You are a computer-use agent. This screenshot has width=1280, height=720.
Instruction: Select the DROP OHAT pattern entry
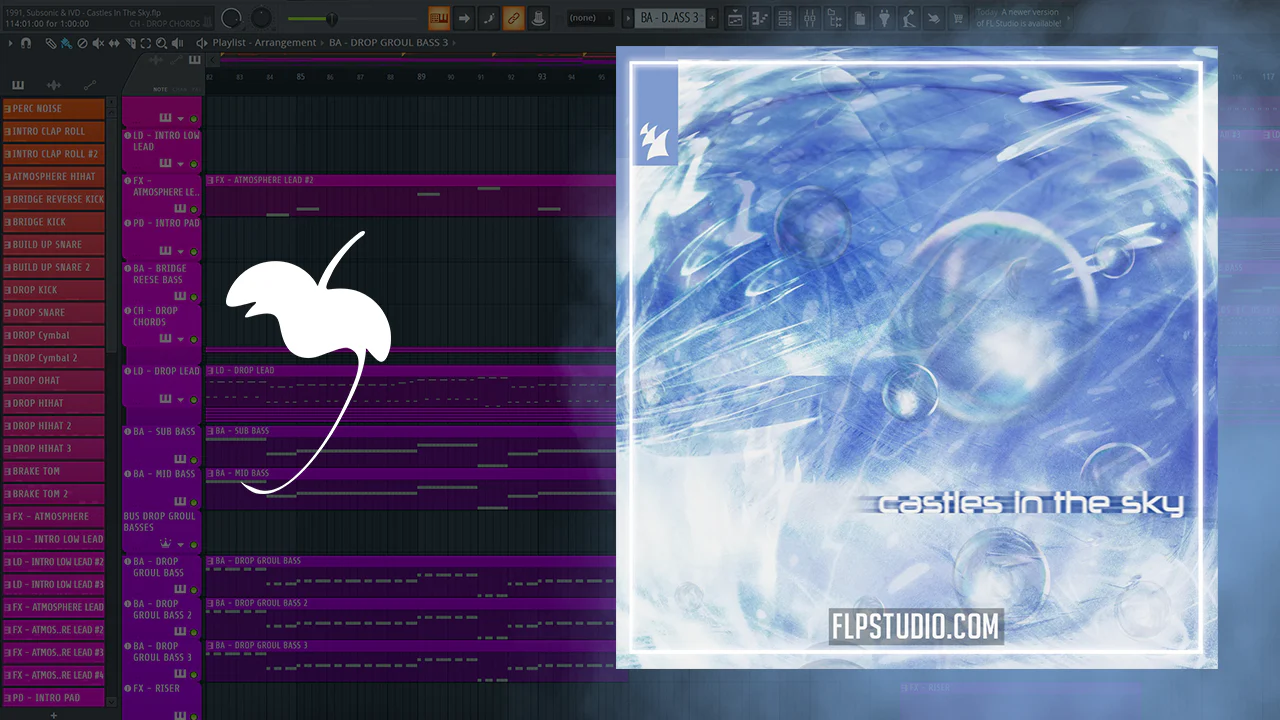tap(54, 380)
